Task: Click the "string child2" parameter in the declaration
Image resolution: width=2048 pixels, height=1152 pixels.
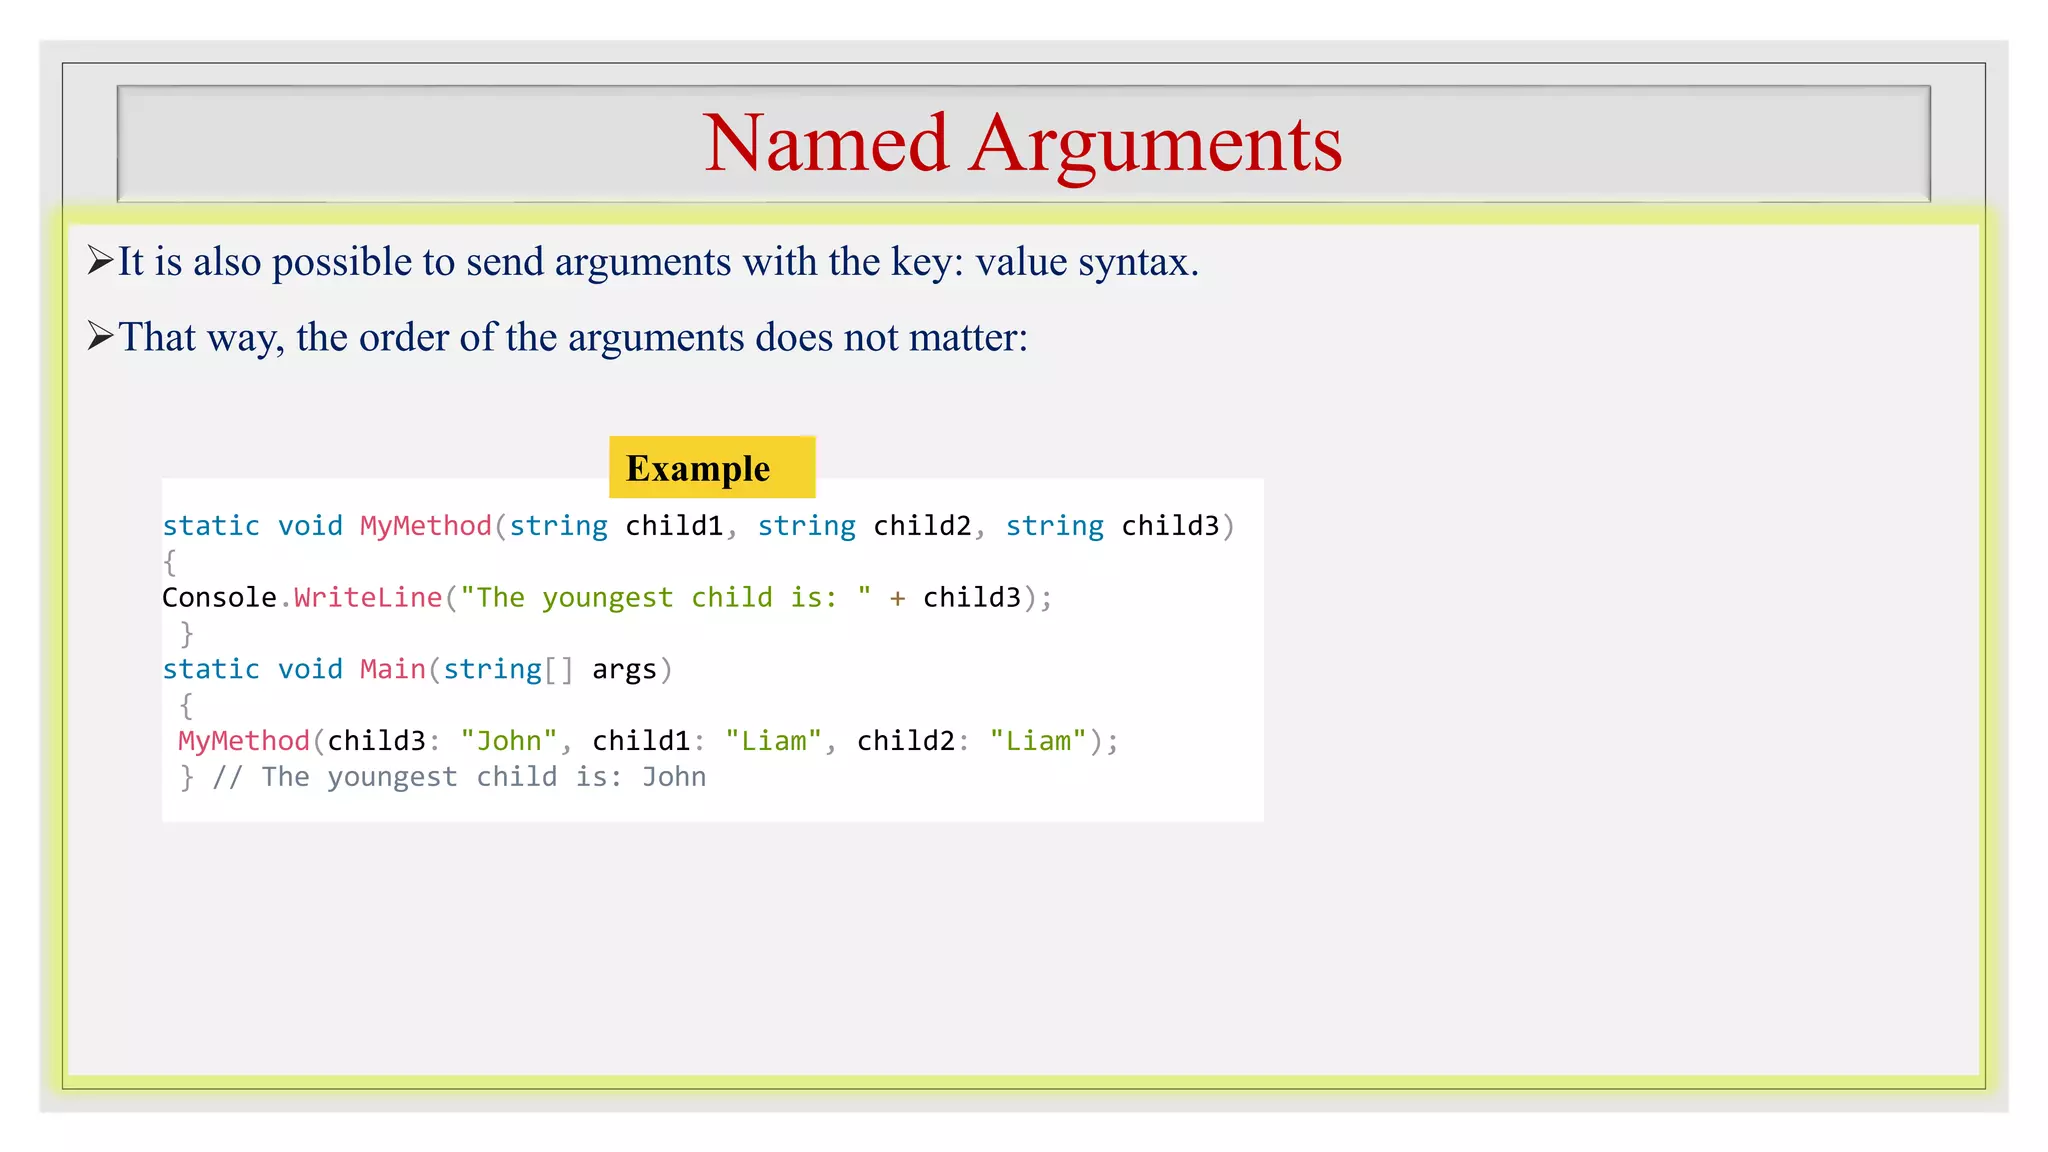Action: pyautogui.click(x=863, y=526)
